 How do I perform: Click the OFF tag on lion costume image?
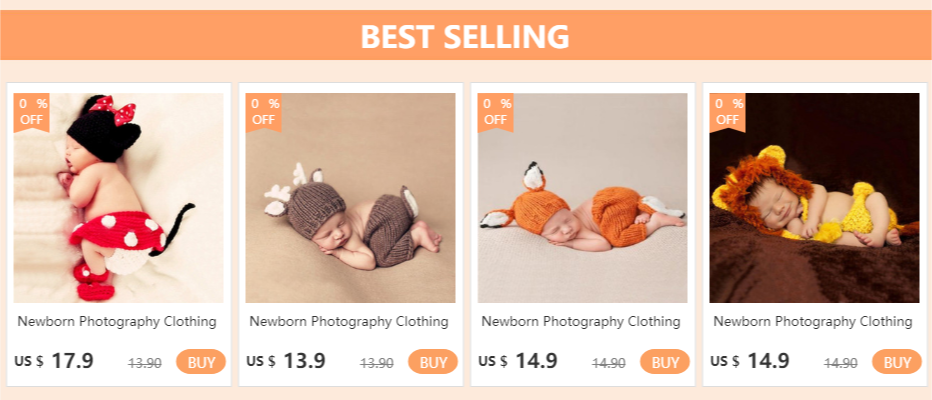(x=727, y=111)
